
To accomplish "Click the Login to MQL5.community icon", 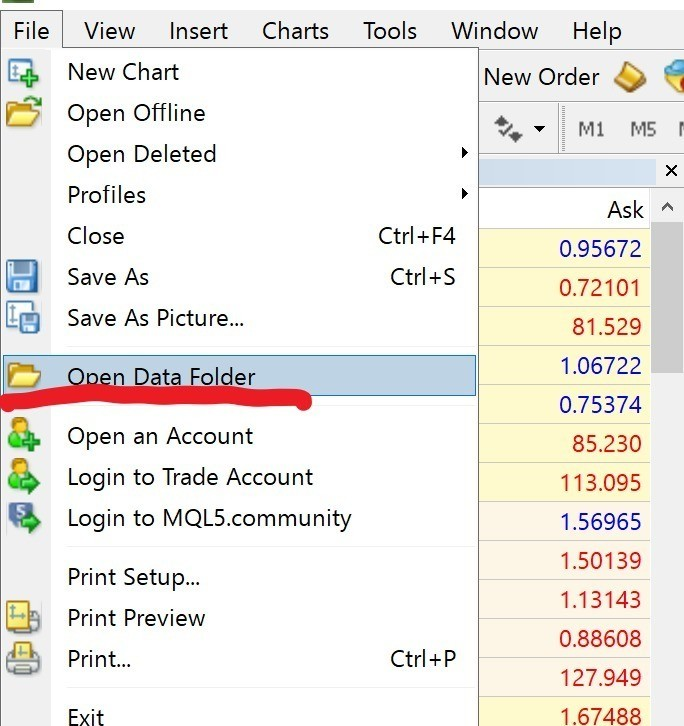I will click(22, 518).
